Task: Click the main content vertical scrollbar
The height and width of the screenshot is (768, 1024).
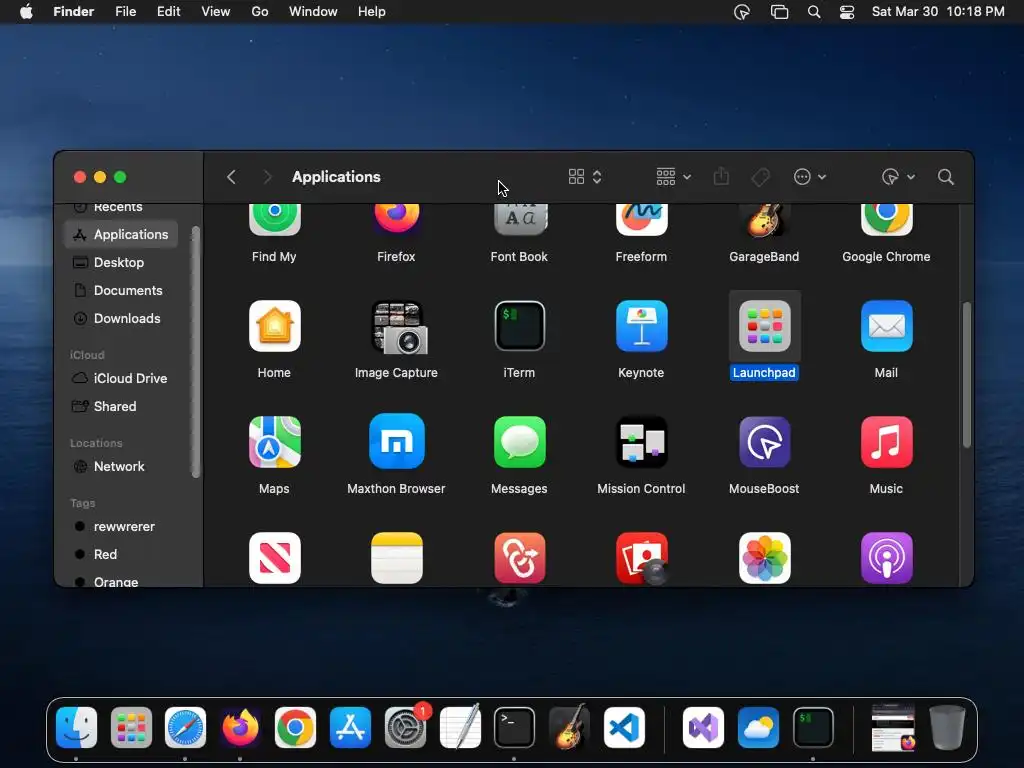Action: 967,375
